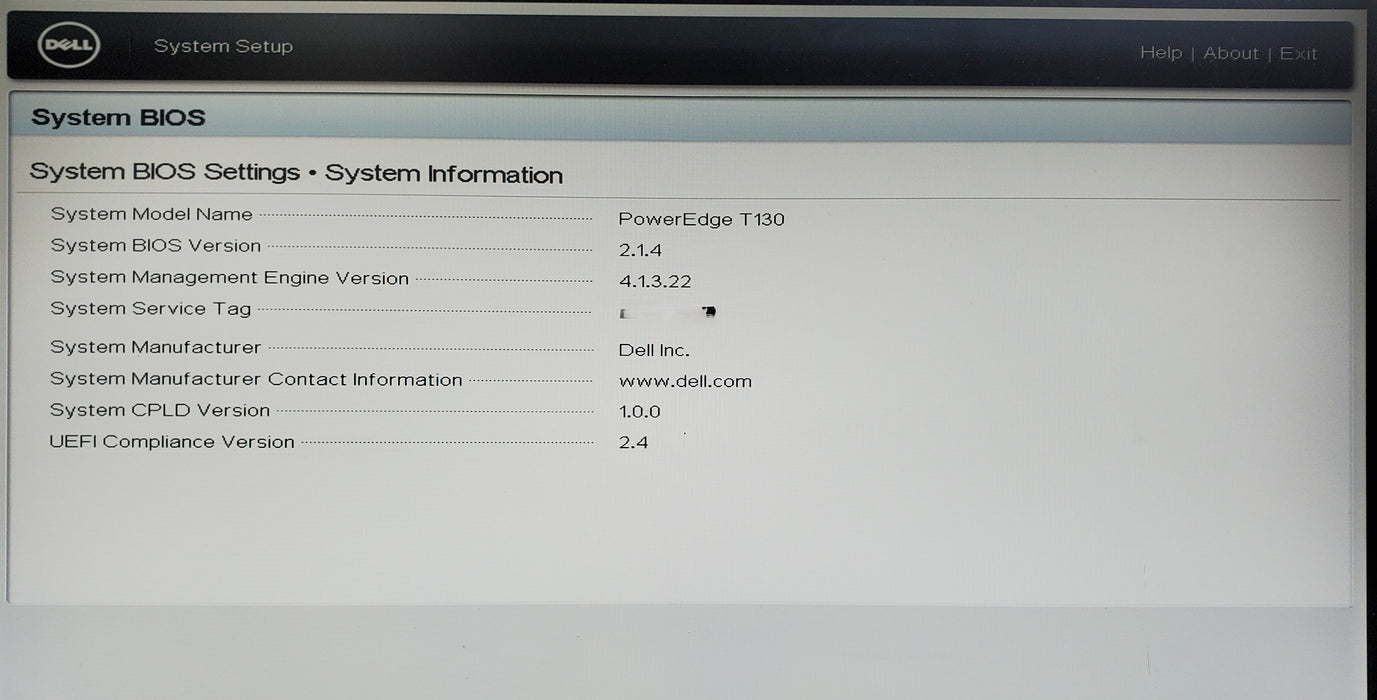Image resolution: width=1377 pixels, height=700 pixels.
Task: Select the System Management Engine Version label
Action: (230, 278)
